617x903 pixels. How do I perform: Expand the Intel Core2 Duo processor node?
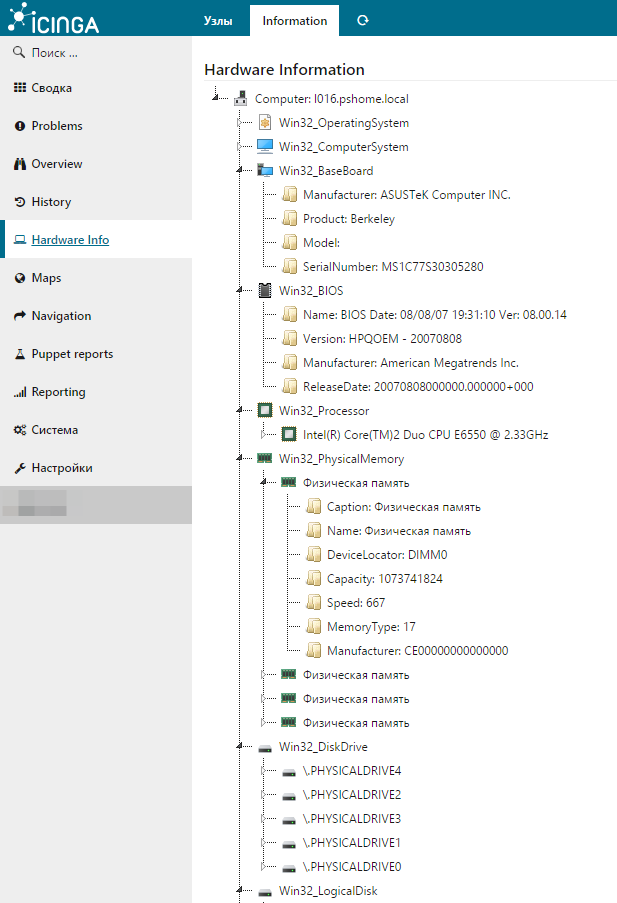pos(263,435)
